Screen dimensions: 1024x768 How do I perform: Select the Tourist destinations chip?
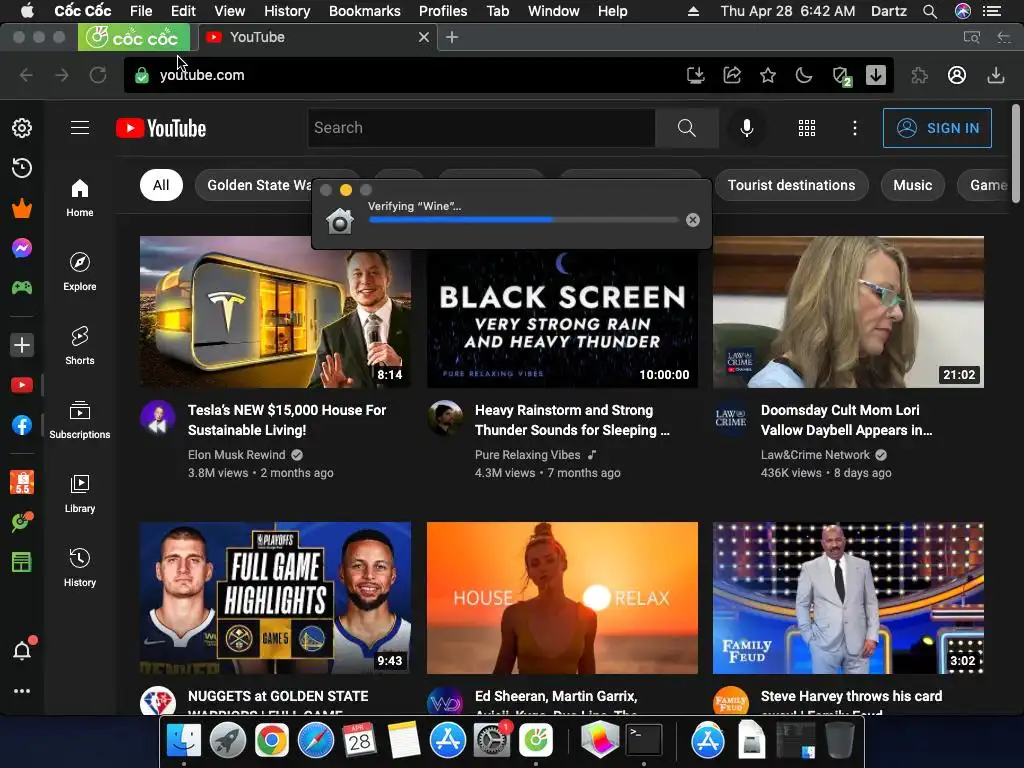click(792, 185)
